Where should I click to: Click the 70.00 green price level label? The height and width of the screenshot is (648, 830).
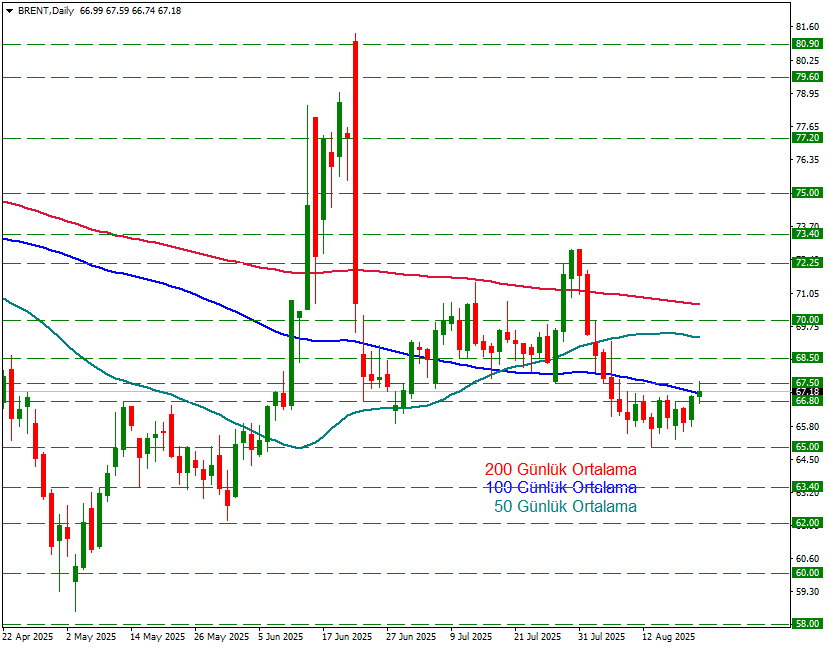coord(808,320)
